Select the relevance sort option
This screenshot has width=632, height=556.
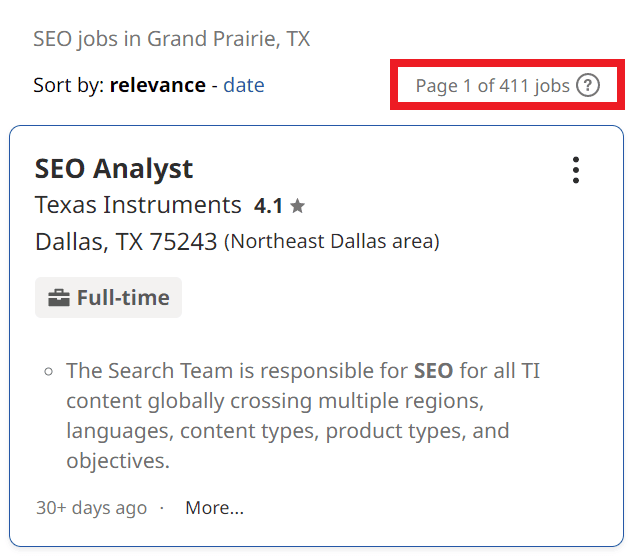pyautogui.click(x=158, y=85)
